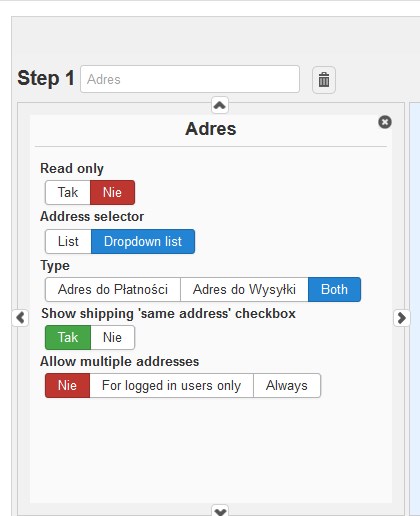Viewport: 420px width, 516px height.
Task: Move the Adres block up with the chevron
Action: [x=220, y=105]
